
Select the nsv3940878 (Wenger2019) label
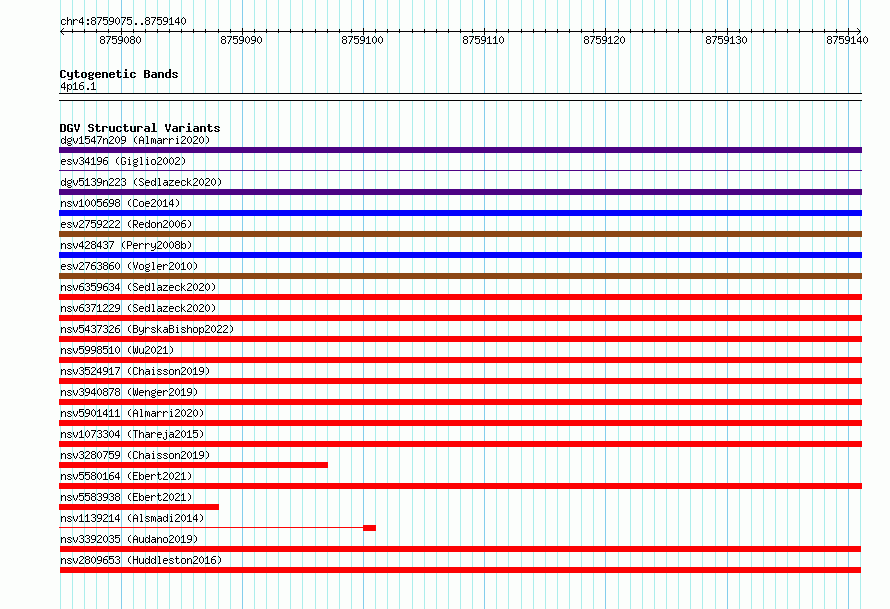coord(129,392)
